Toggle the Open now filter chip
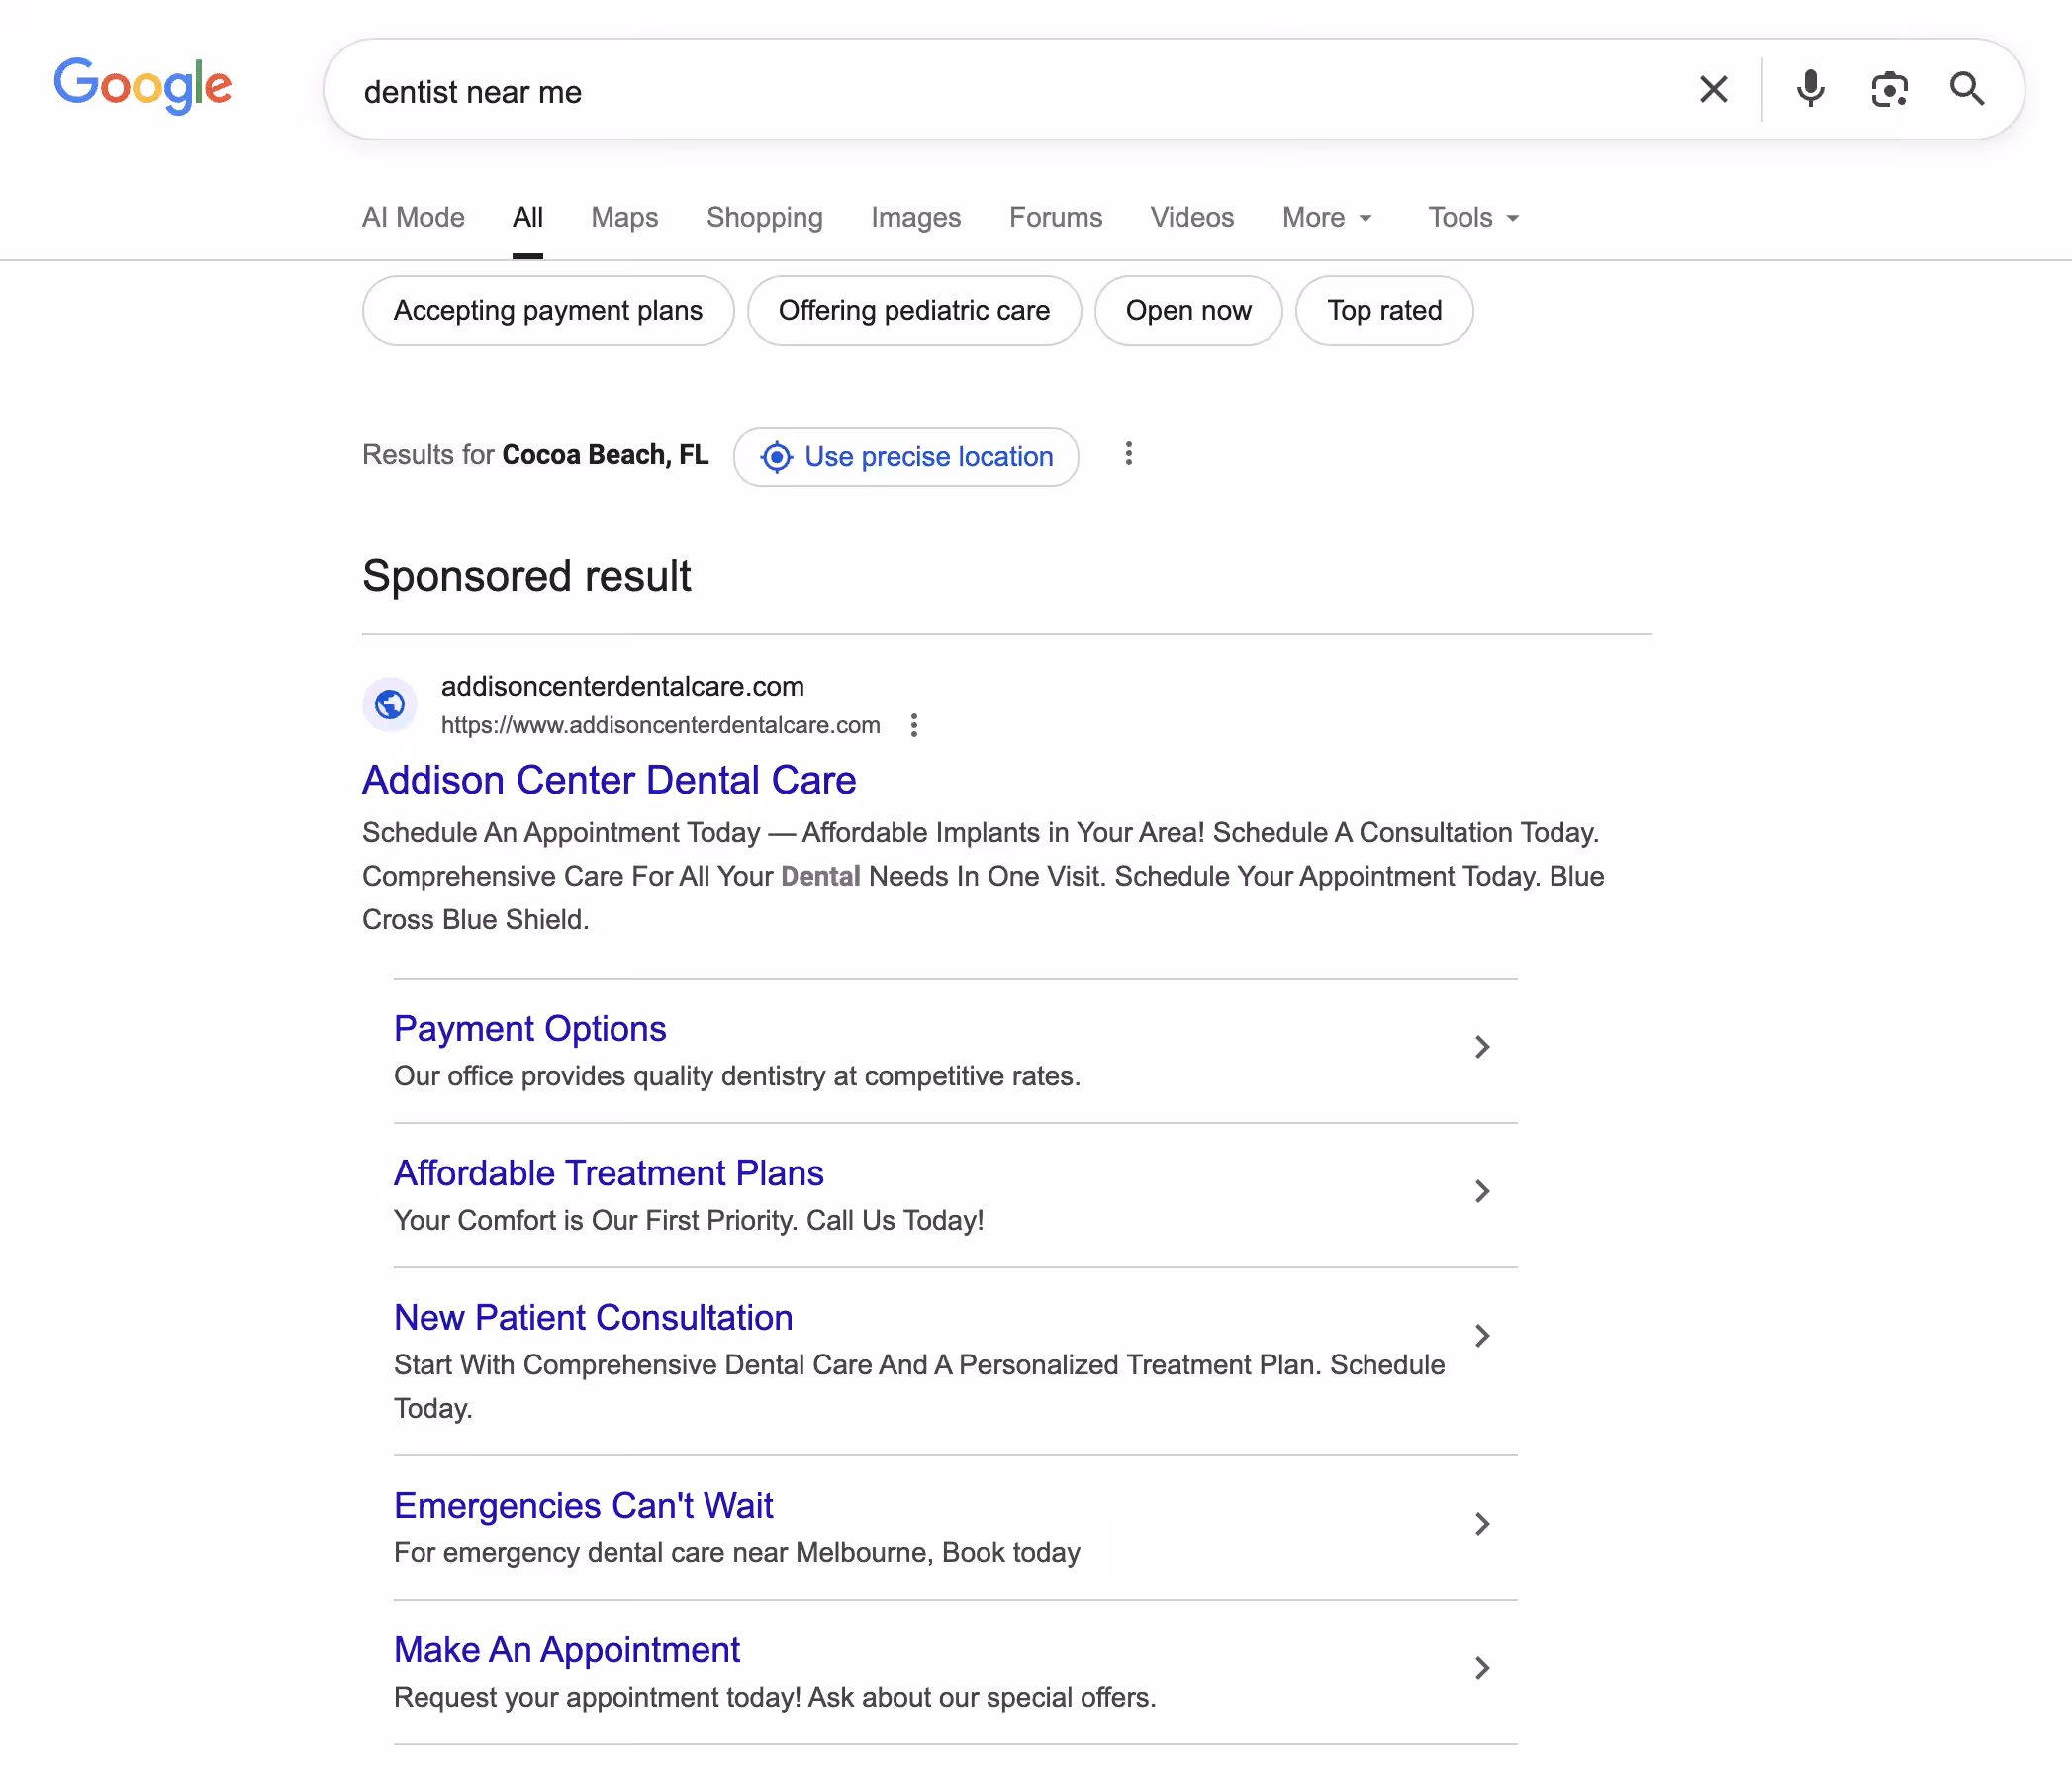This screenshot has height=1775, width=2072. click(1188, 311)
